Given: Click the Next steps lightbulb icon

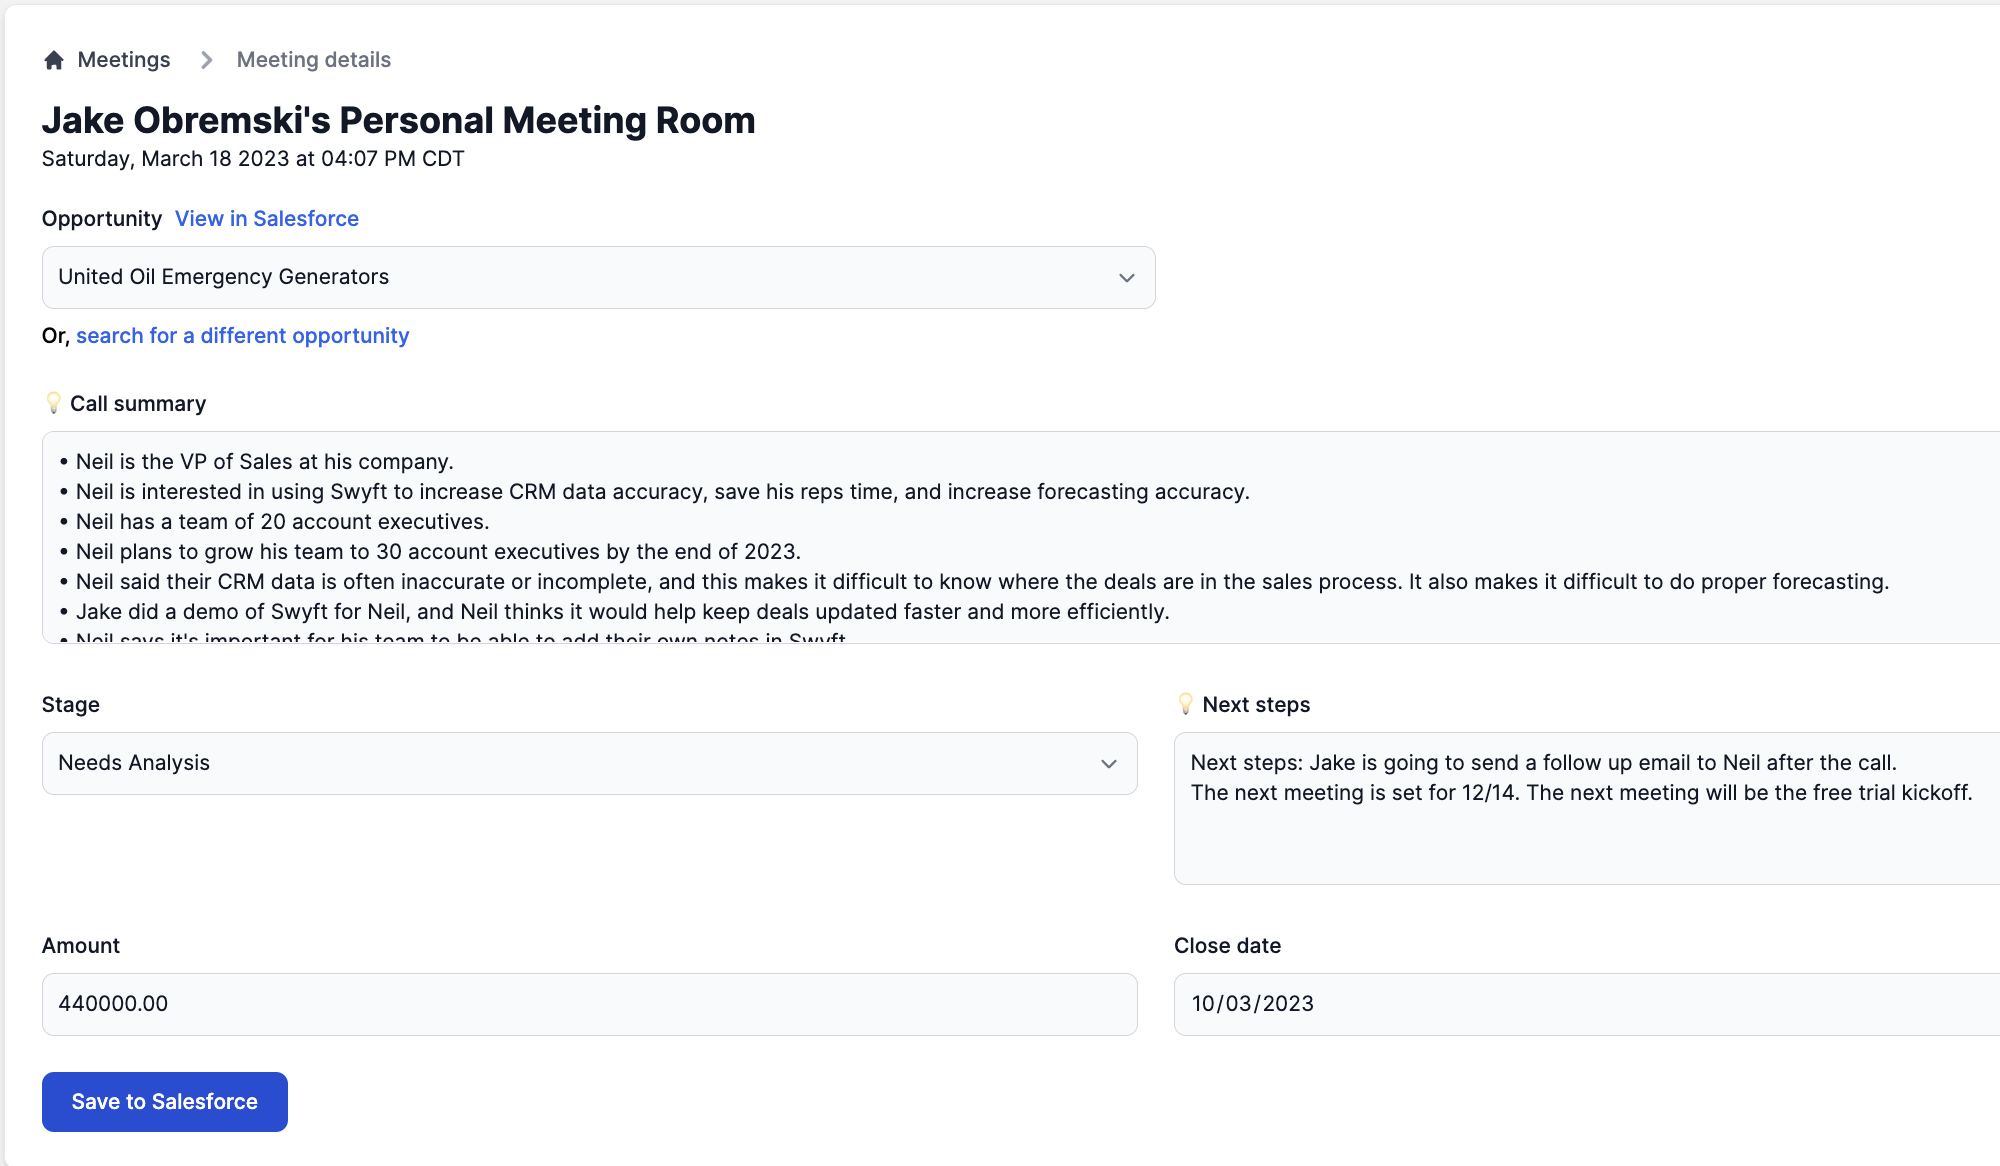Looking at the screenshot, I should pos(1186,704).
